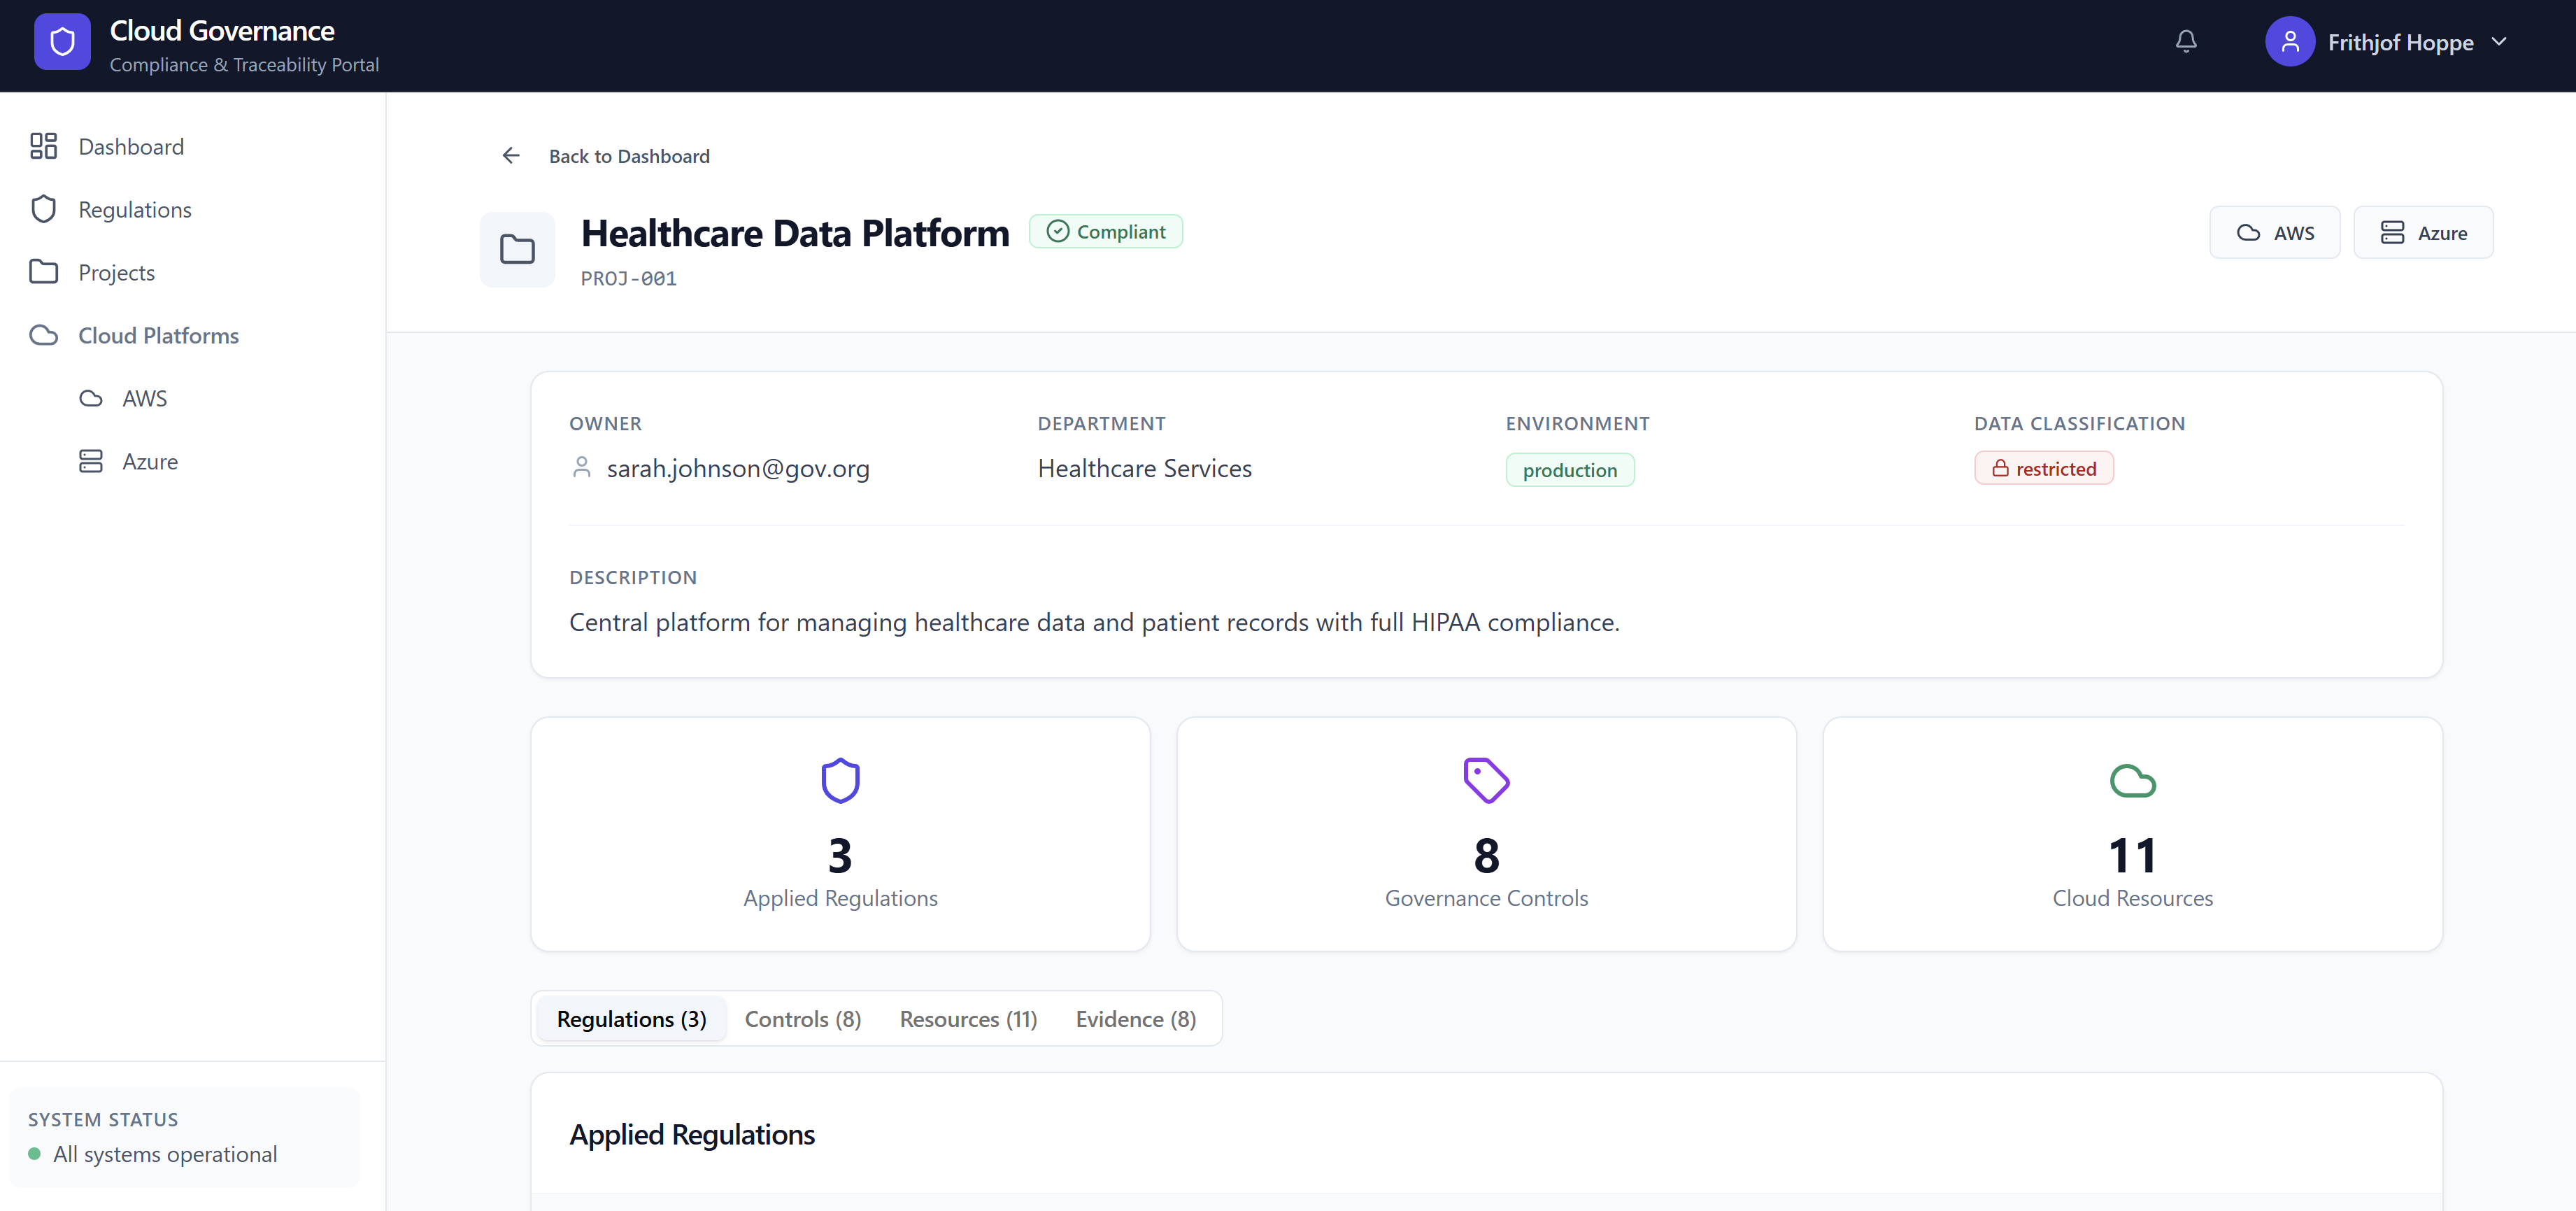
Task: Click the Cloud Governance shield logo
Action: (62, 42)
